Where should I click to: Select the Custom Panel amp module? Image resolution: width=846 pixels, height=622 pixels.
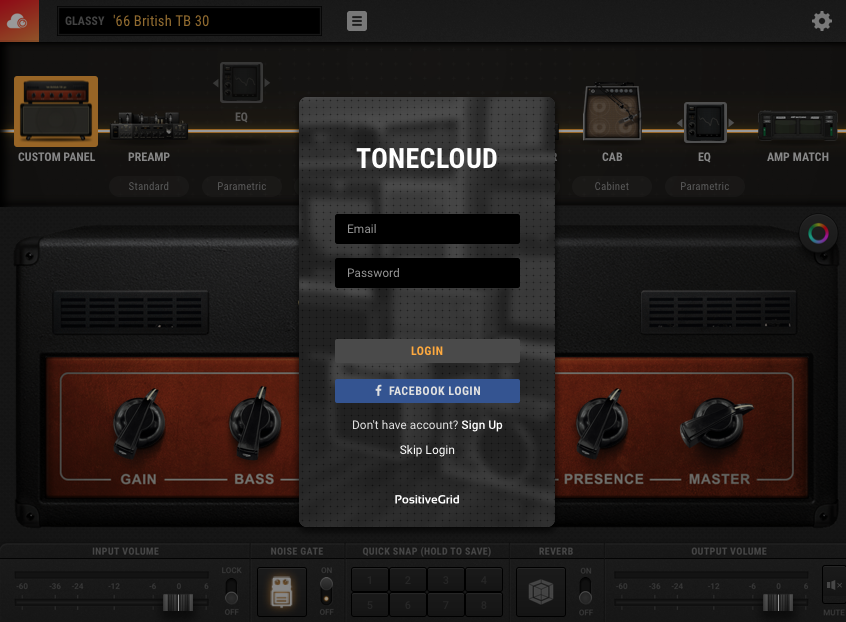(x=56, y=111)
